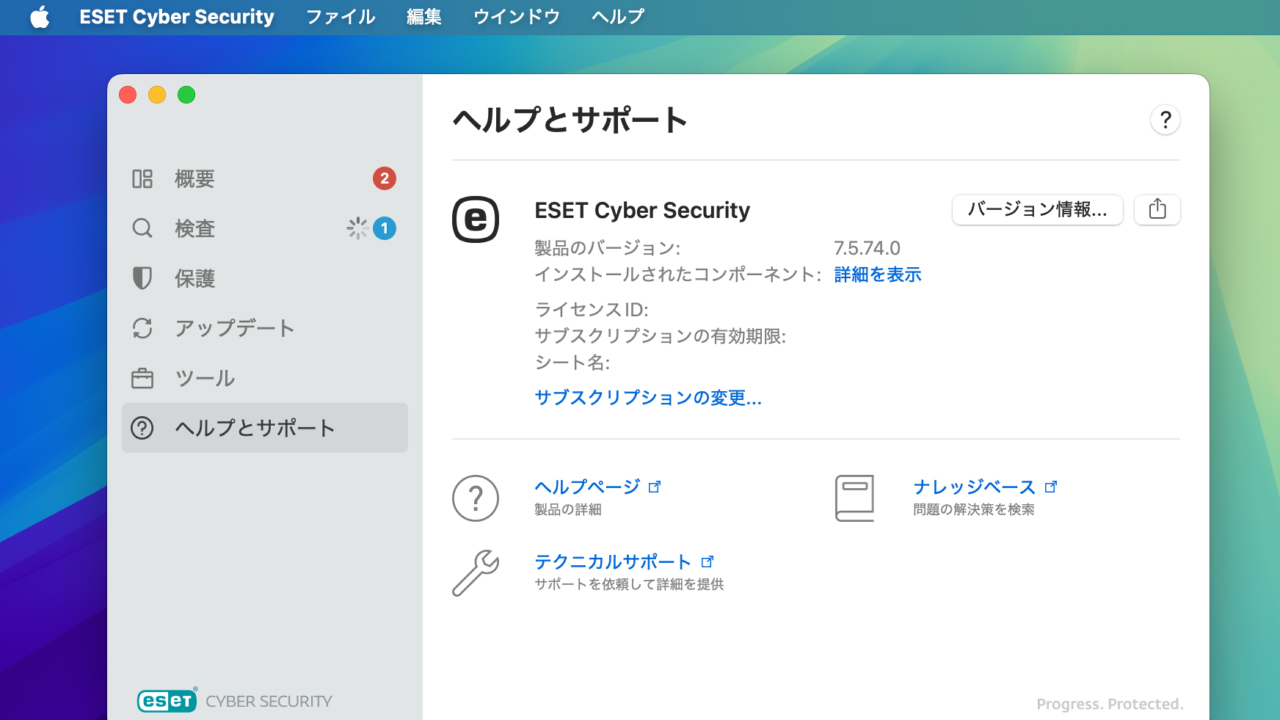Open the 編集 menu
Image resolution: width=1280 pixels, height=720 pixels.
[424, 17]
